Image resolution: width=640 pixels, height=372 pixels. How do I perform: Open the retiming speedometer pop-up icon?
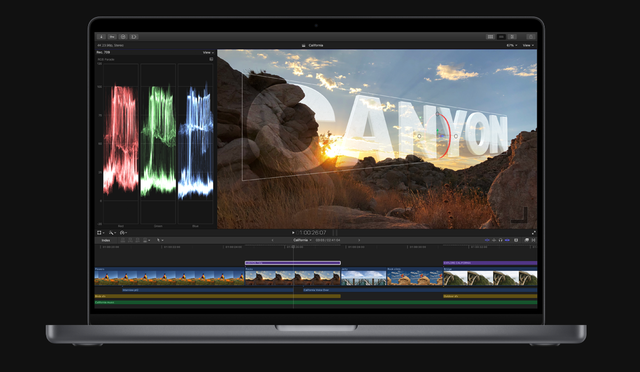(123, 233)
